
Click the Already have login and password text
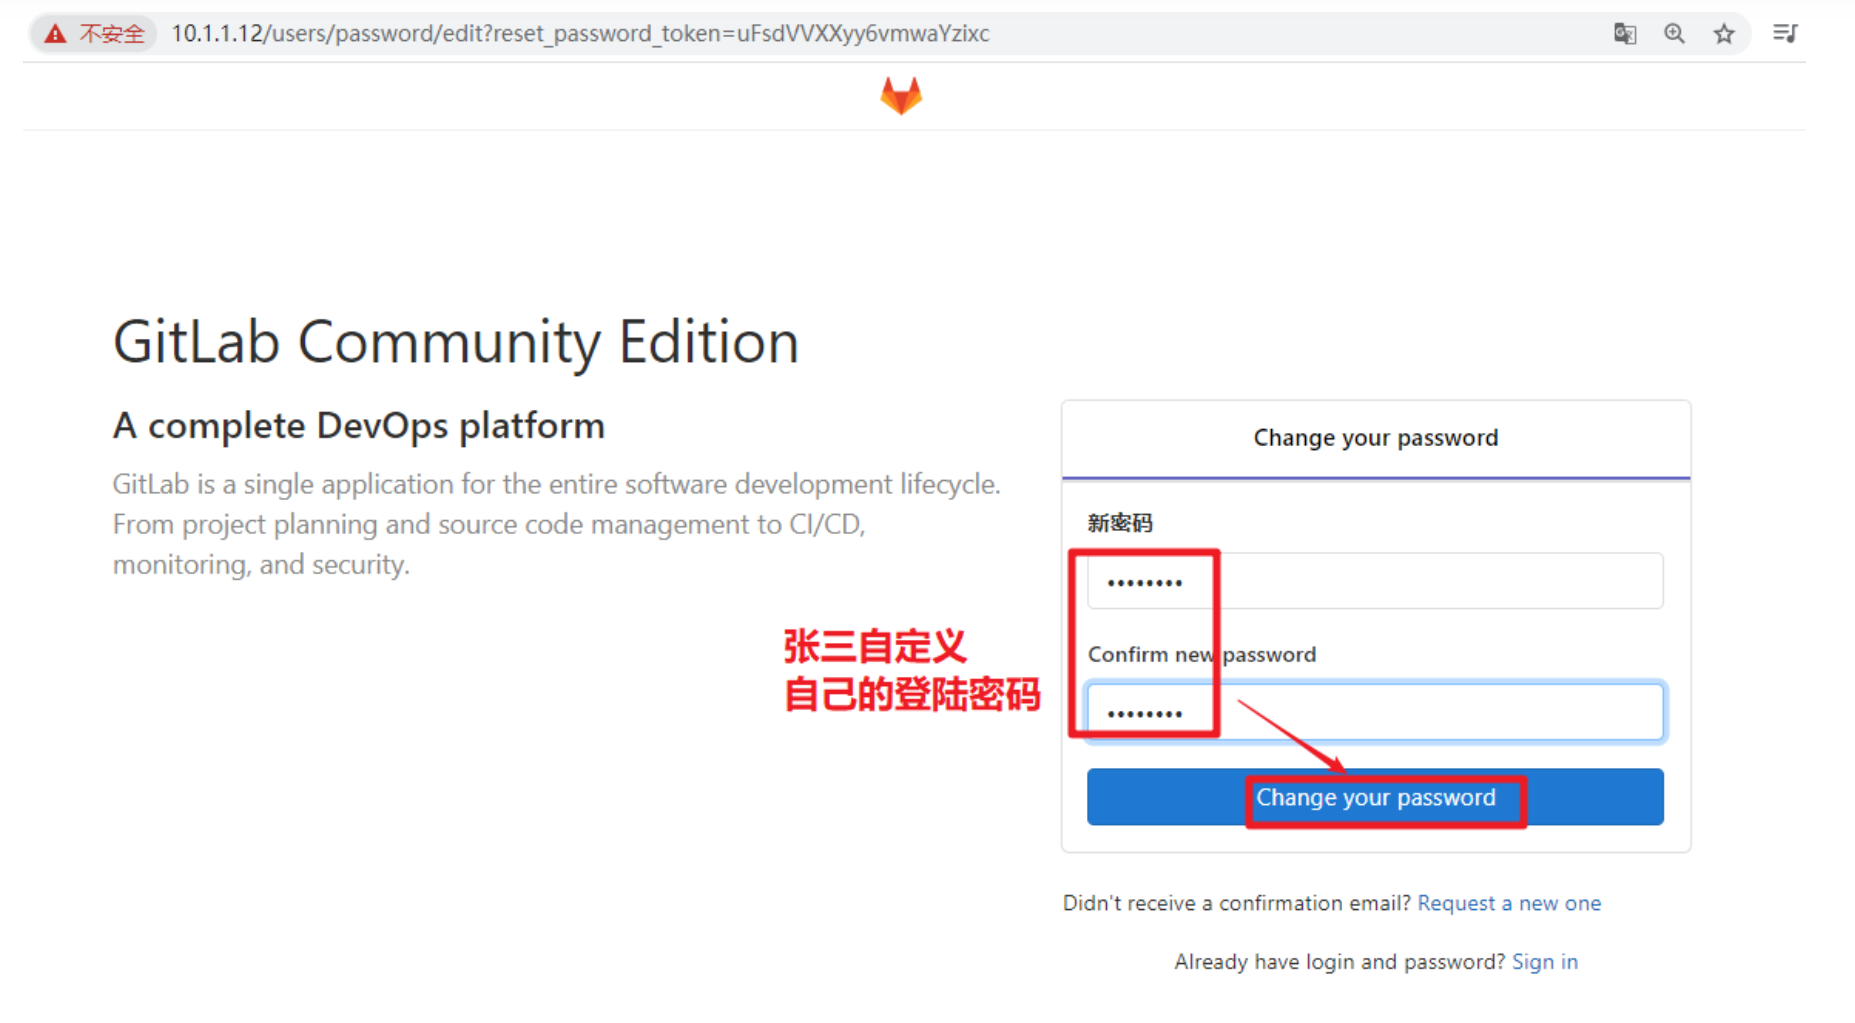(x=1340, y=962)
